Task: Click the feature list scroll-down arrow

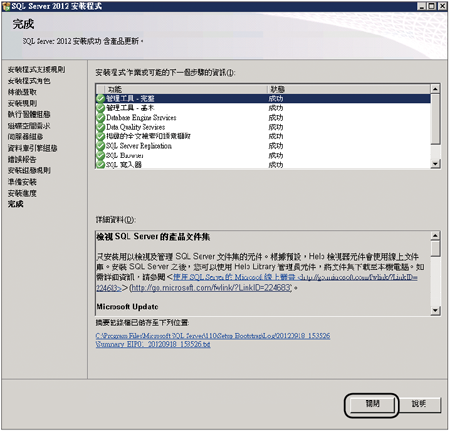Action: 435,164
